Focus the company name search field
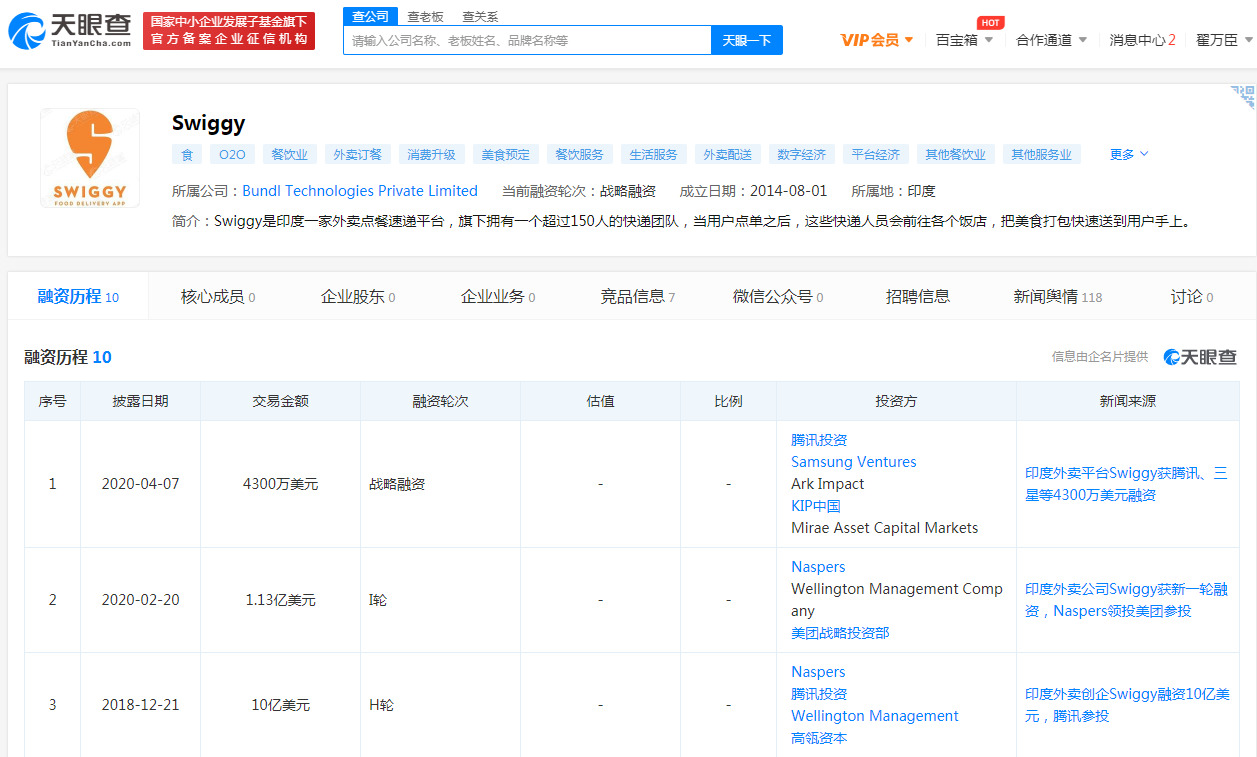The height and width of the screenshot is (757, 1257). [527, 40]
